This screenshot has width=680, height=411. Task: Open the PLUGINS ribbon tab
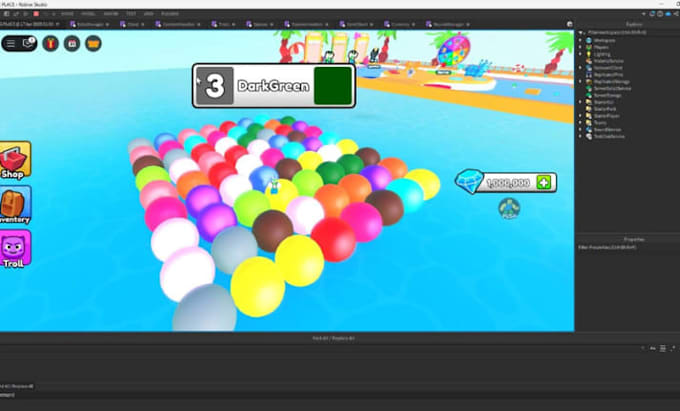pos(170,14)
